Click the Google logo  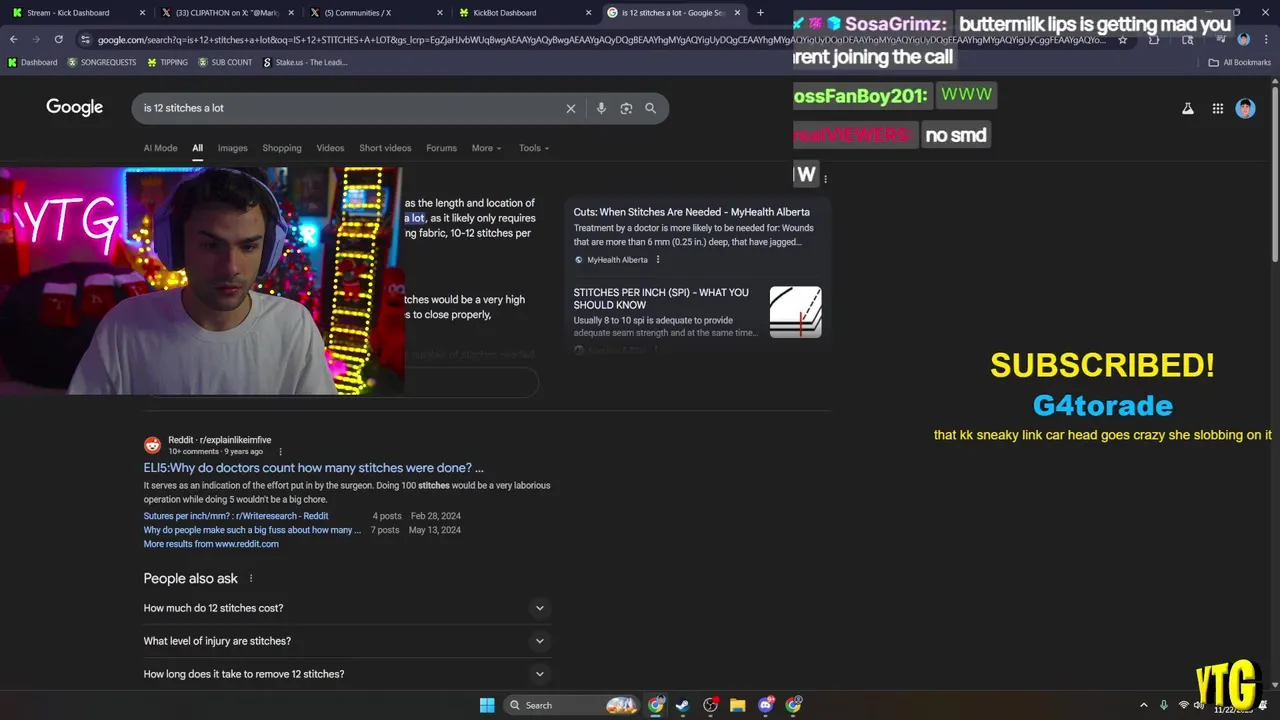[74, 108]
